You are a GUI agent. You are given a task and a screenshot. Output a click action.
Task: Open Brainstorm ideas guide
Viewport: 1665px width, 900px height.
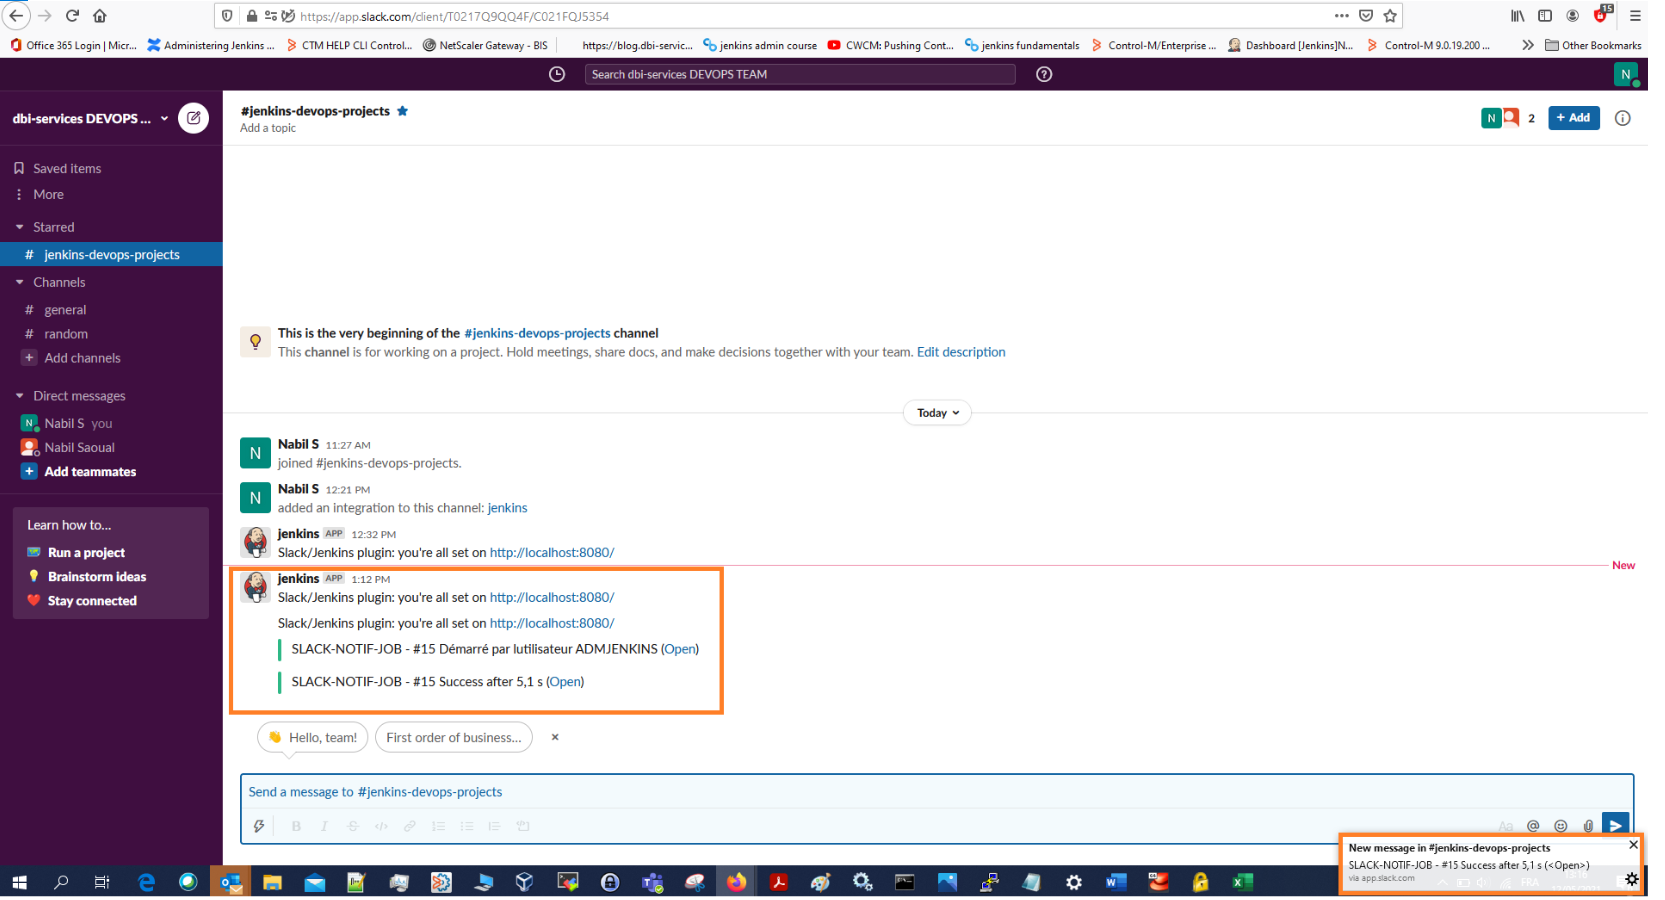tap(97, 576)
